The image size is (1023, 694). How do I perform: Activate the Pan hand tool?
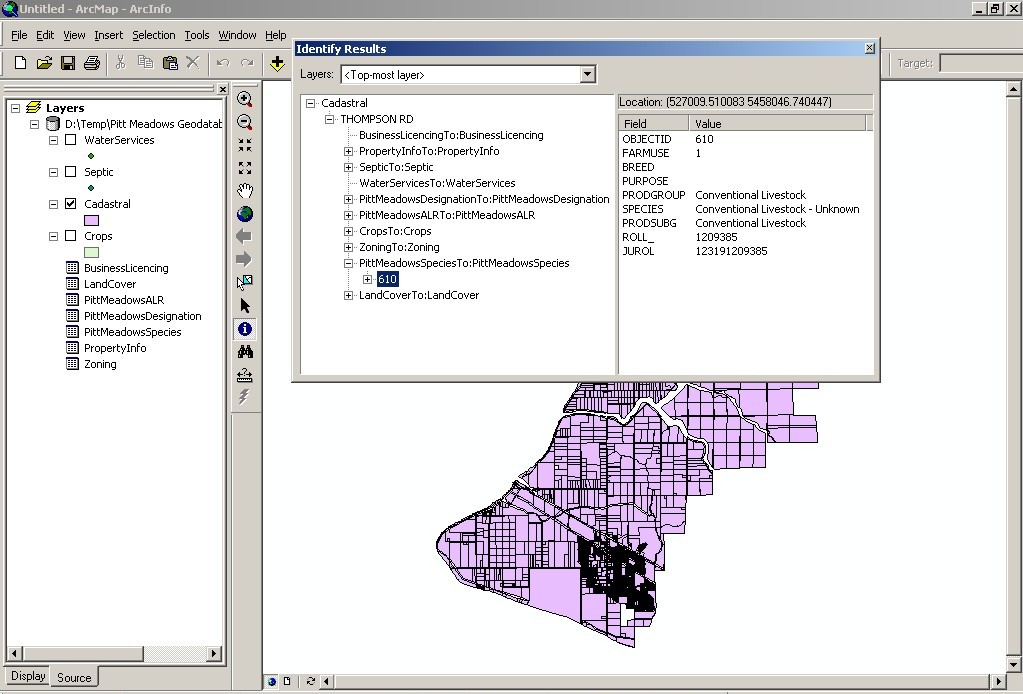[245, 191]
